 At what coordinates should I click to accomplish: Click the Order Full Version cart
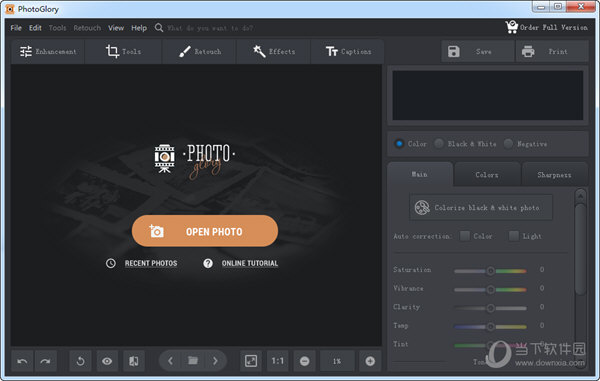click(x=546, y=27)
